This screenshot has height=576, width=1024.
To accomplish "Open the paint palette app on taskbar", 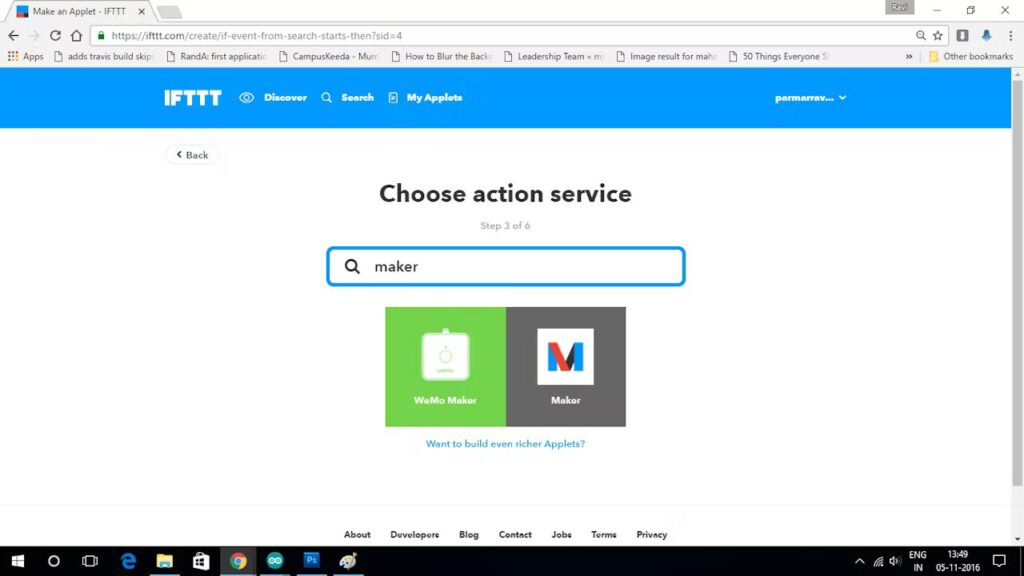I will (348, 561).
